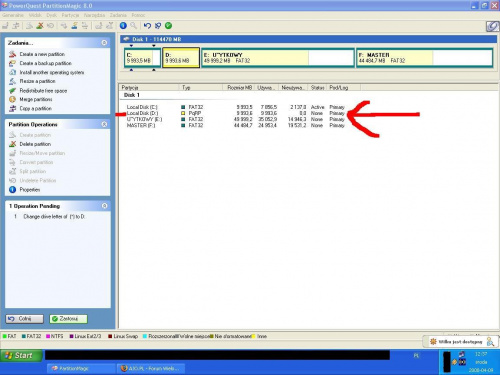500x375 pixels.
Task: Open the Dysk menu
Action: [51, 15]
